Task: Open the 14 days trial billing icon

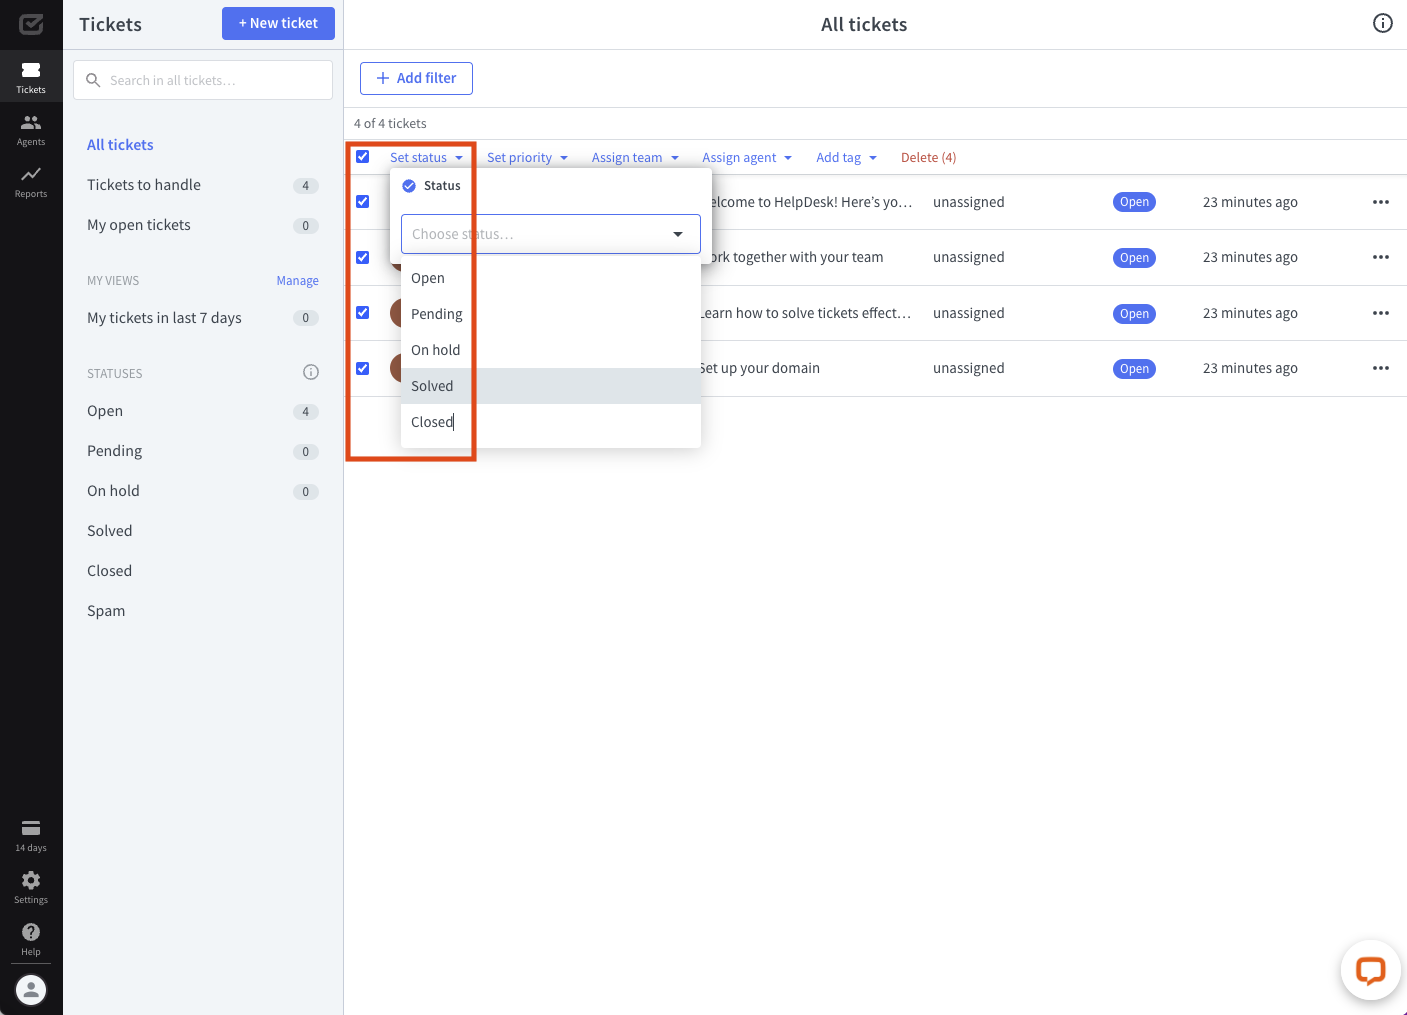Action: point(31,835)
